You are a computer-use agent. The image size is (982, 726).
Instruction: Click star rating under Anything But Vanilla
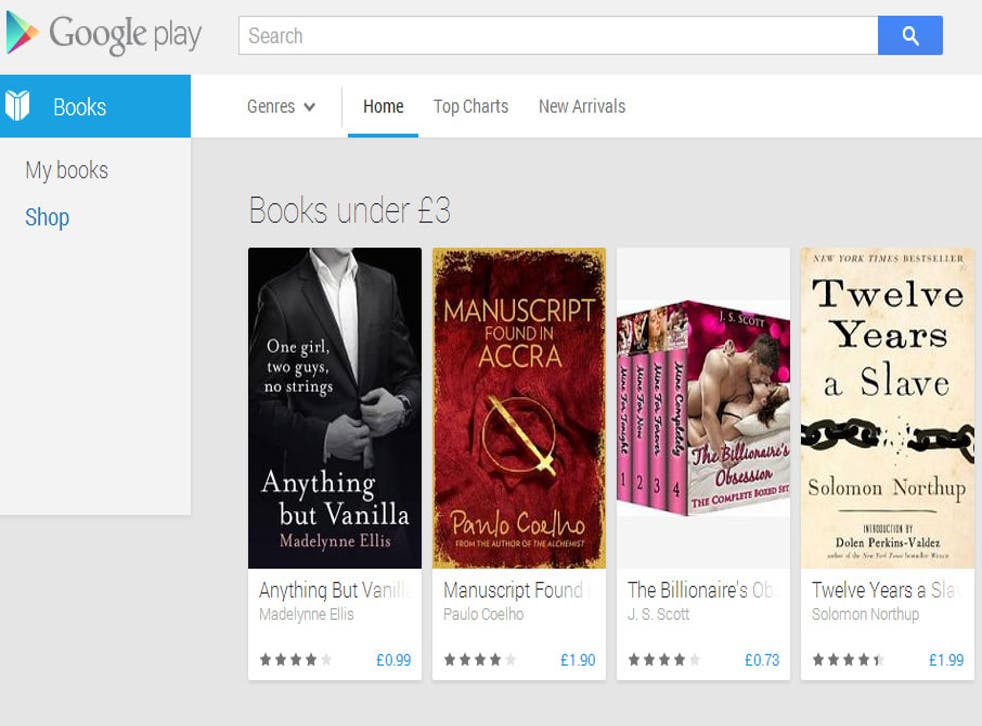coord(296,660)
